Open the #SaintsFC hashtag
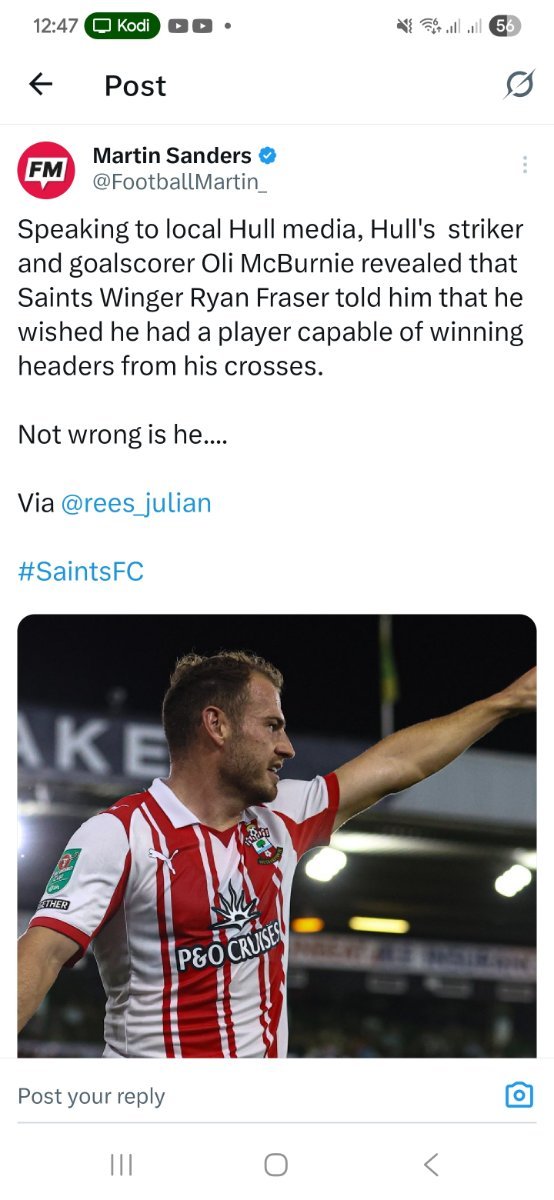This screenshot has width=554, height=1200. tap(81, 571)
